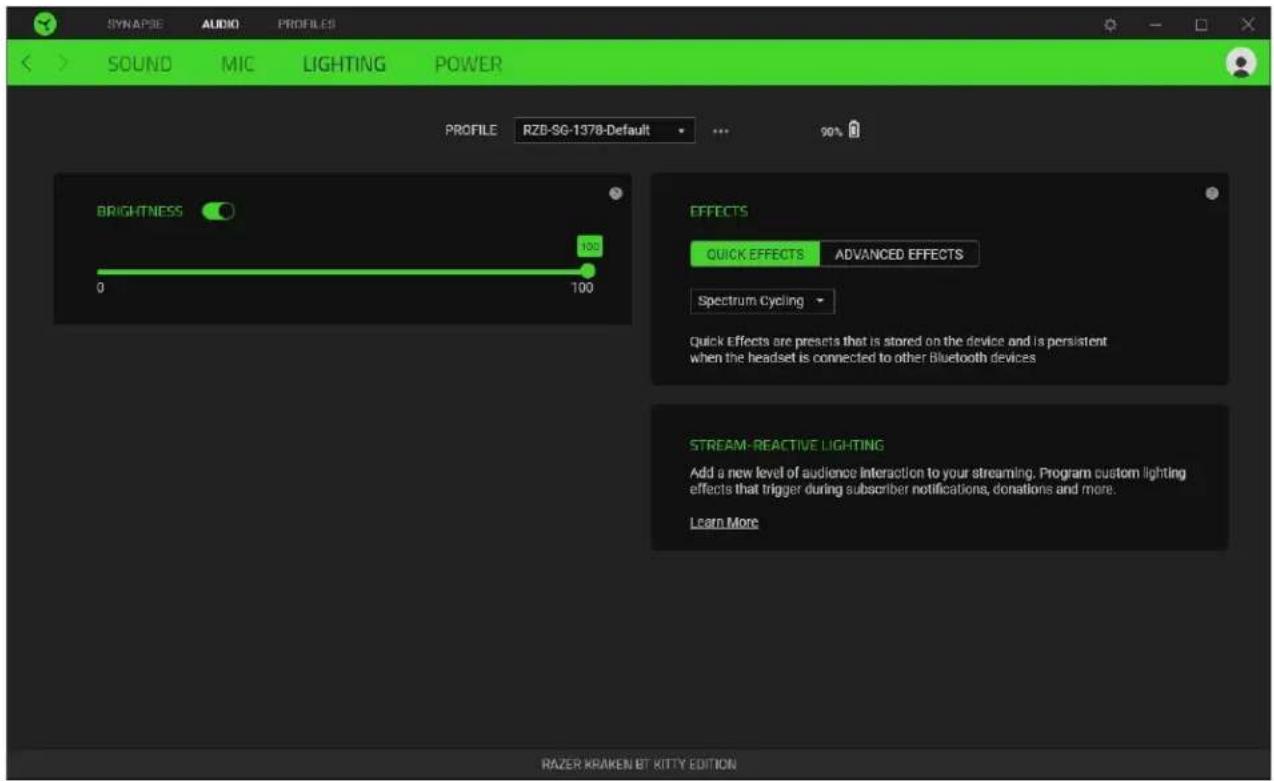Maximize the Synapse window
Viewport: 1274px width, 781px height.
[x=1201, y=24]
